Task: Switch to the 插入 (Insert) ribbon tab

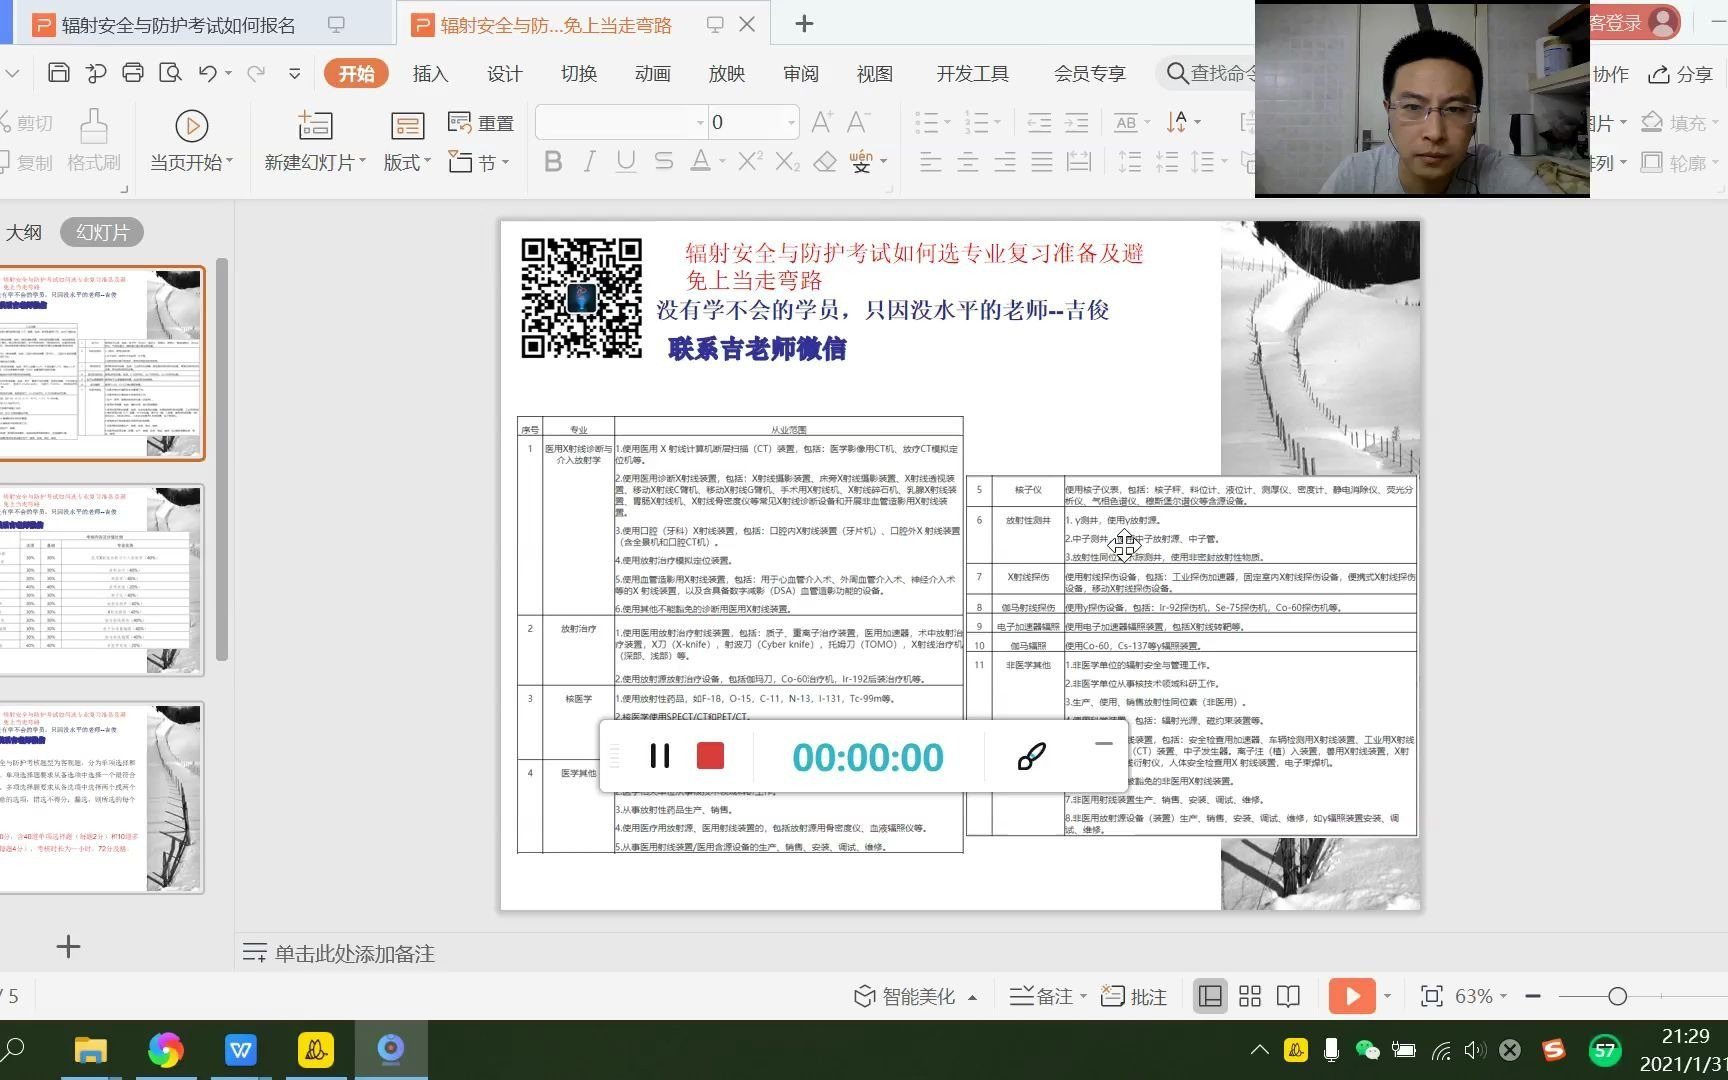Action: [x=430, y=72]
